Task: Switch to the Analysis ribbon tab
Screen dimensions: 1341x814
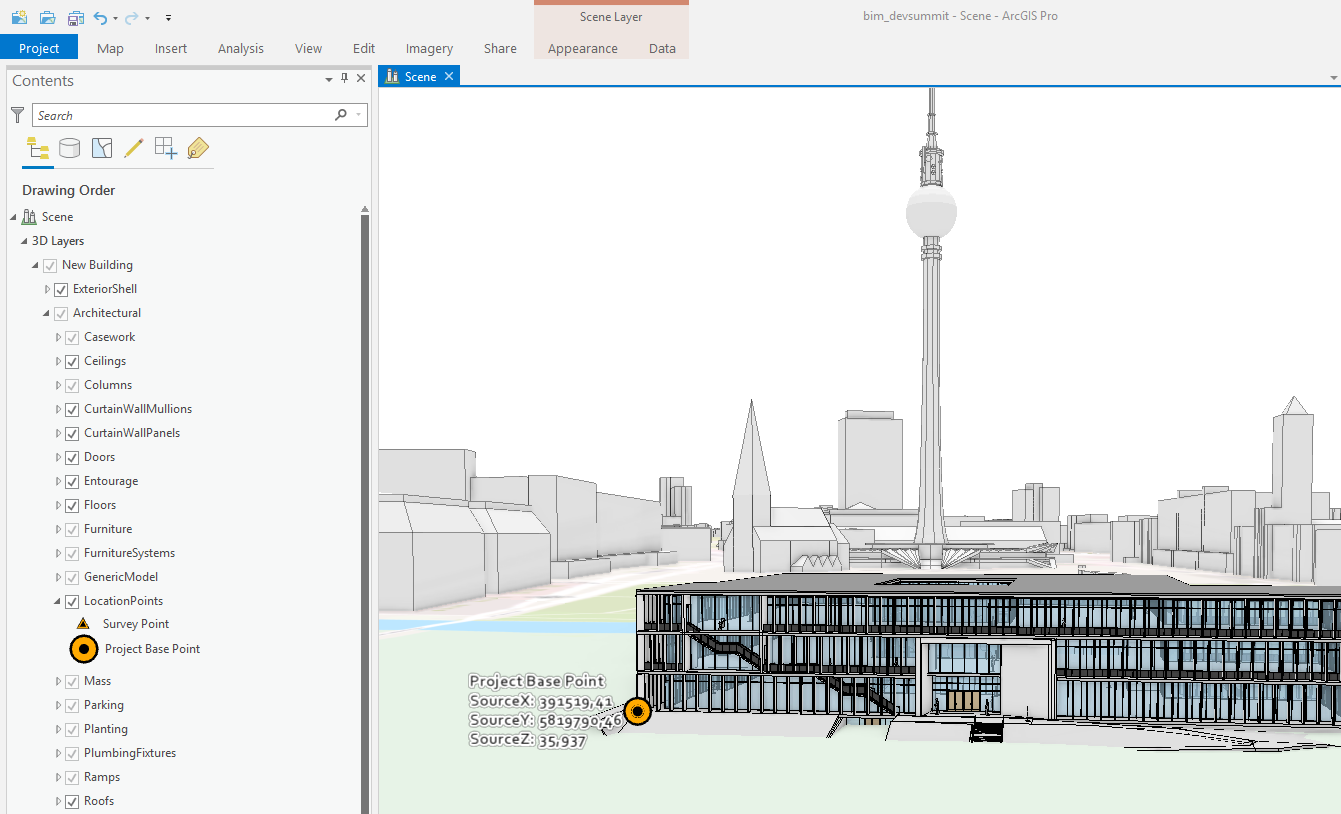Action: (x=240, y=48)
